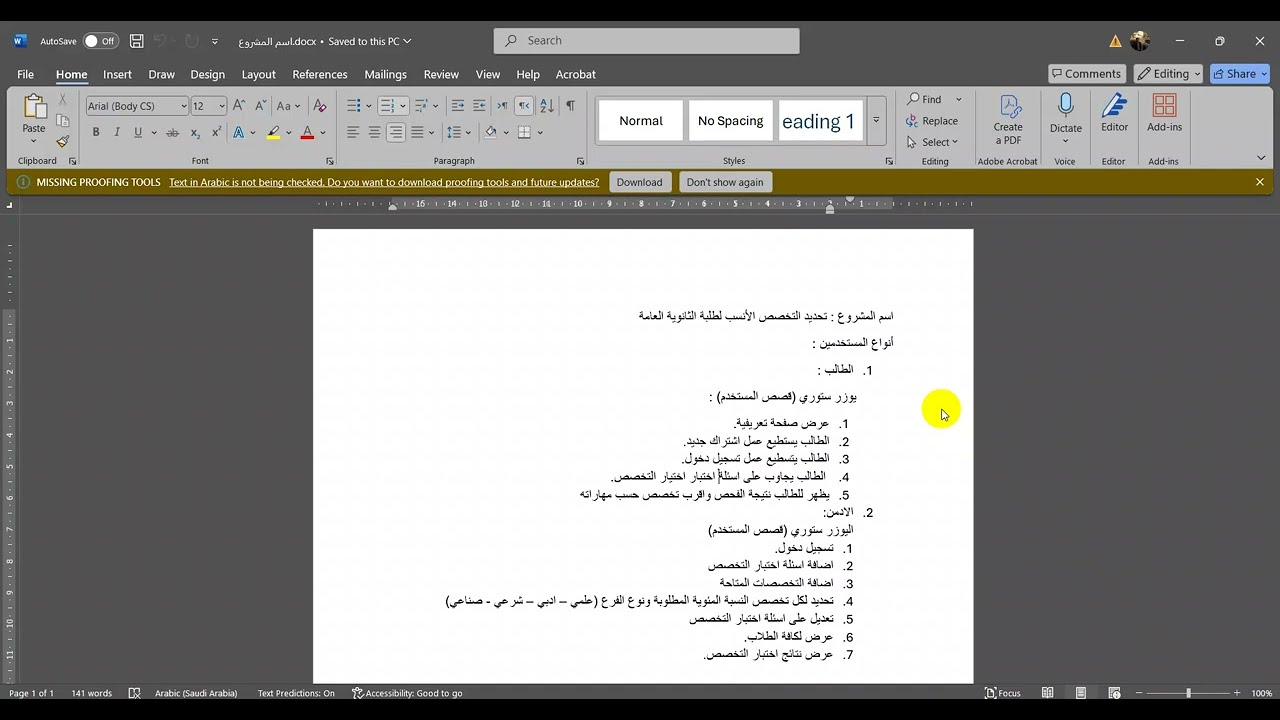Click the Increase Indent icon
The image size is (1280, 720).
pos(480,106)
